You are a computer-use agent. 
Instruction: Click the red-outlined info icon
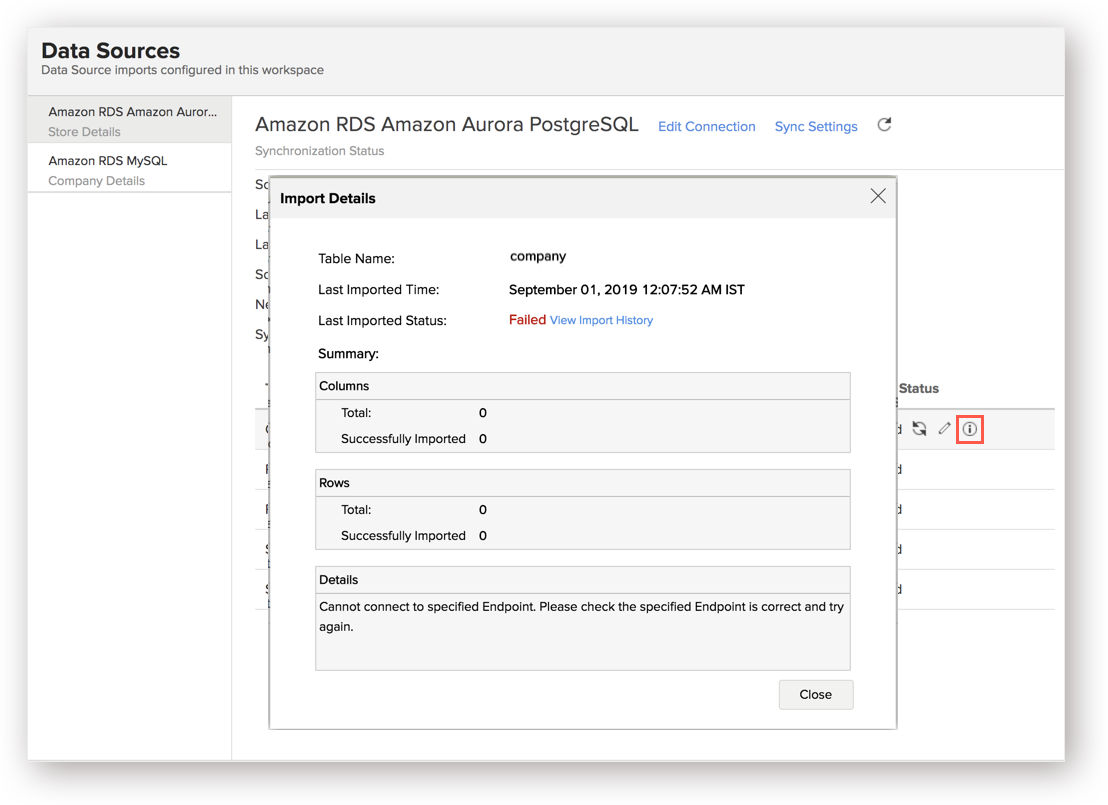click(x=969, y=429)
